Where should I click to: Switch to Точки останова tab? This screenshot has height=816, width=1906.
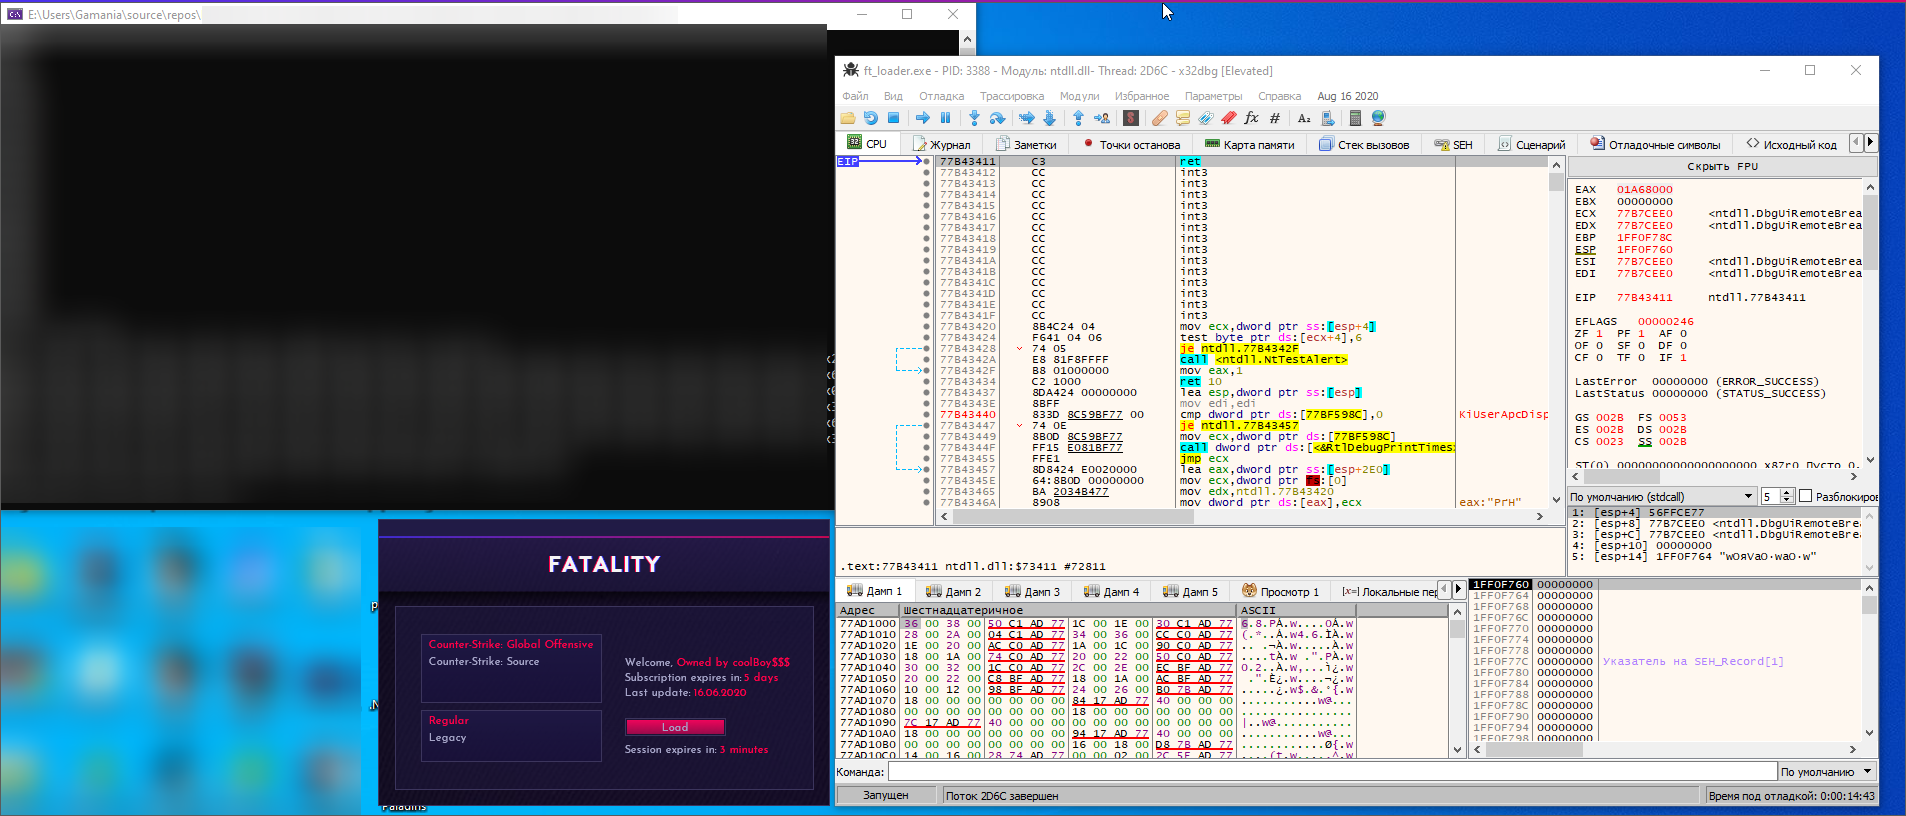[1130, 144]
